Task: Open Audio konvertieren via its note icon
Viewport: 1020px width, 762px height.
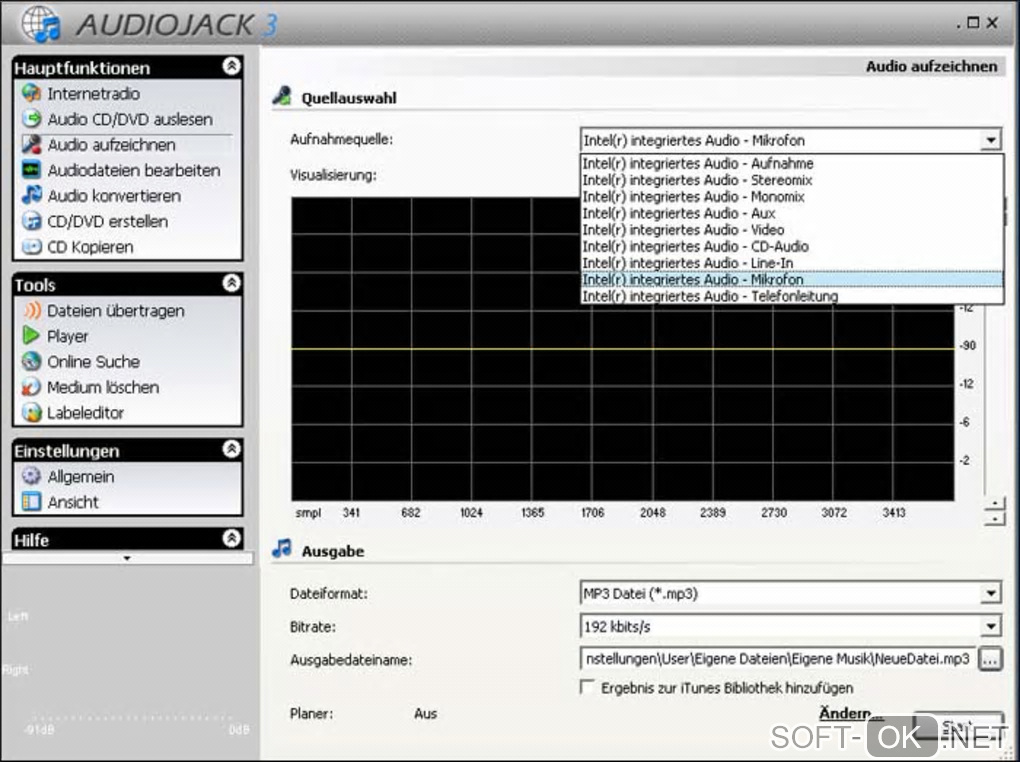Action: pos(32,196)
